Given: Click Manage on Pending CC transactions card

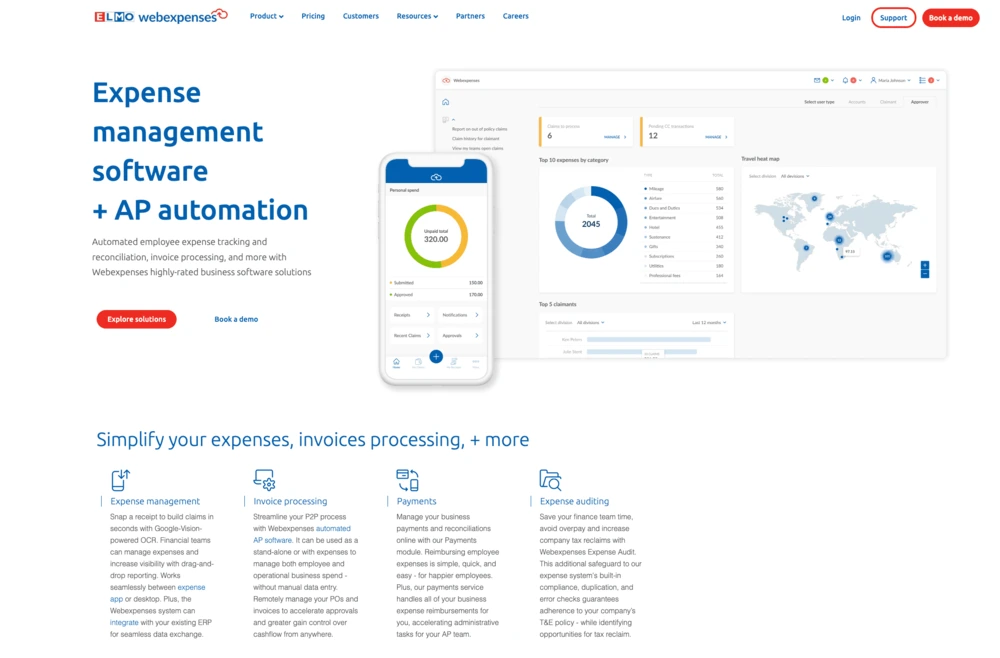Looking at the screenshot, I should pos(716,137).
